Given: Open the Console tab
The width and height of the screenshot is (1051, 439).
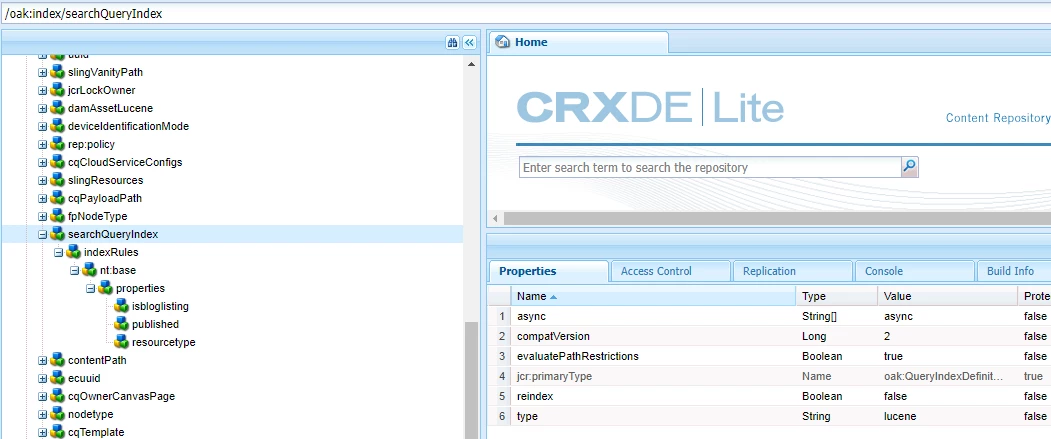Looking at the screenshot, I should click(x=915, y=271).
